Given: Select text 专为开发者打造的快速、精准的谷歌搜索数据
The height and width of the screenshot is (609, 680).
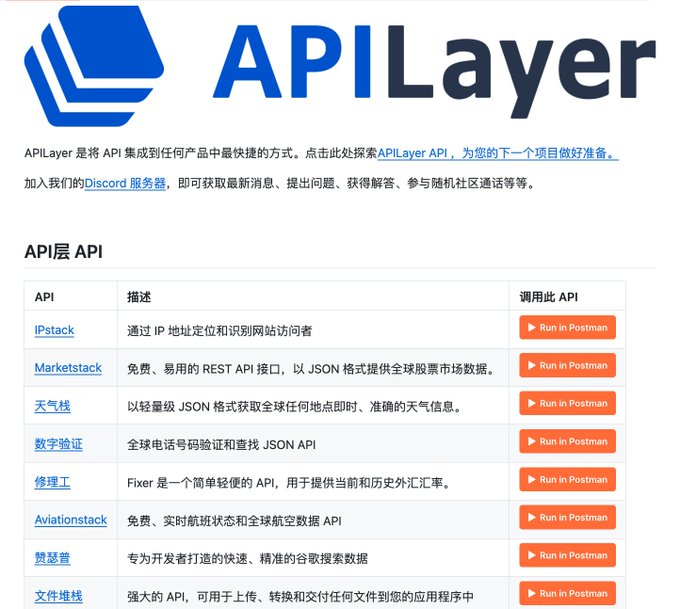Looking at the screenshot, I should [247, 559].
